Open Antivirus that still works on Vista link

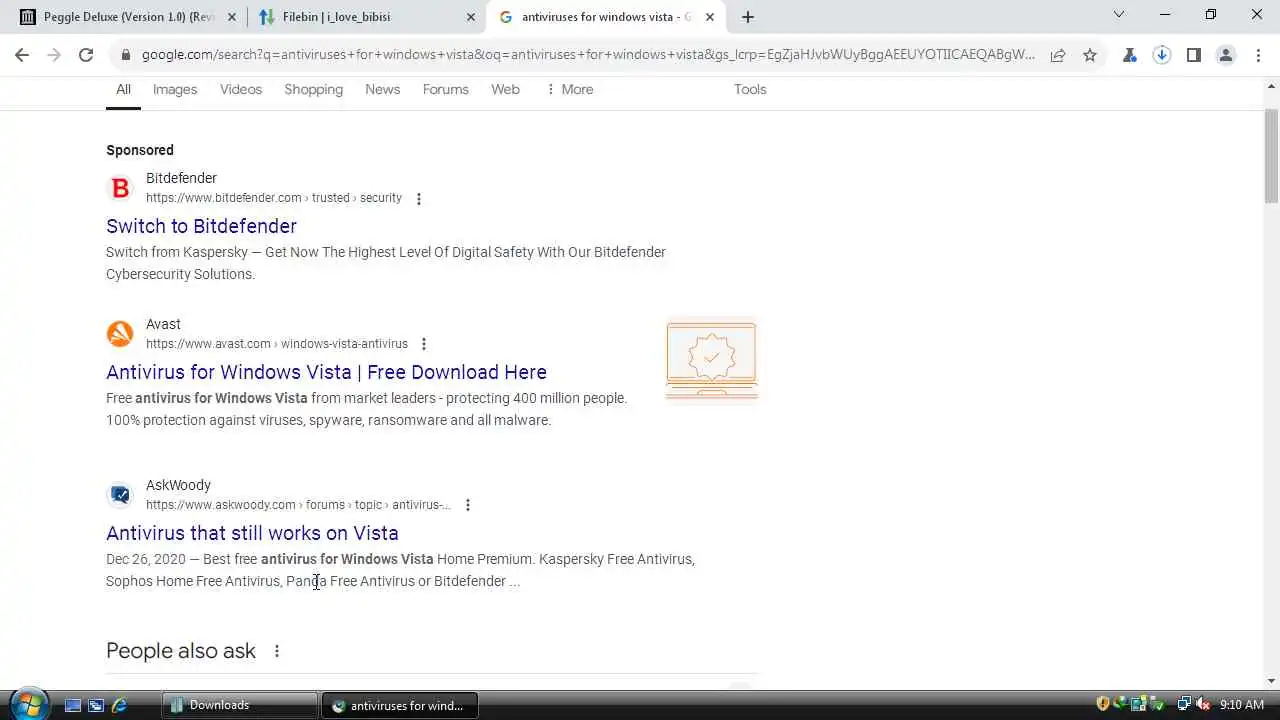252,533
